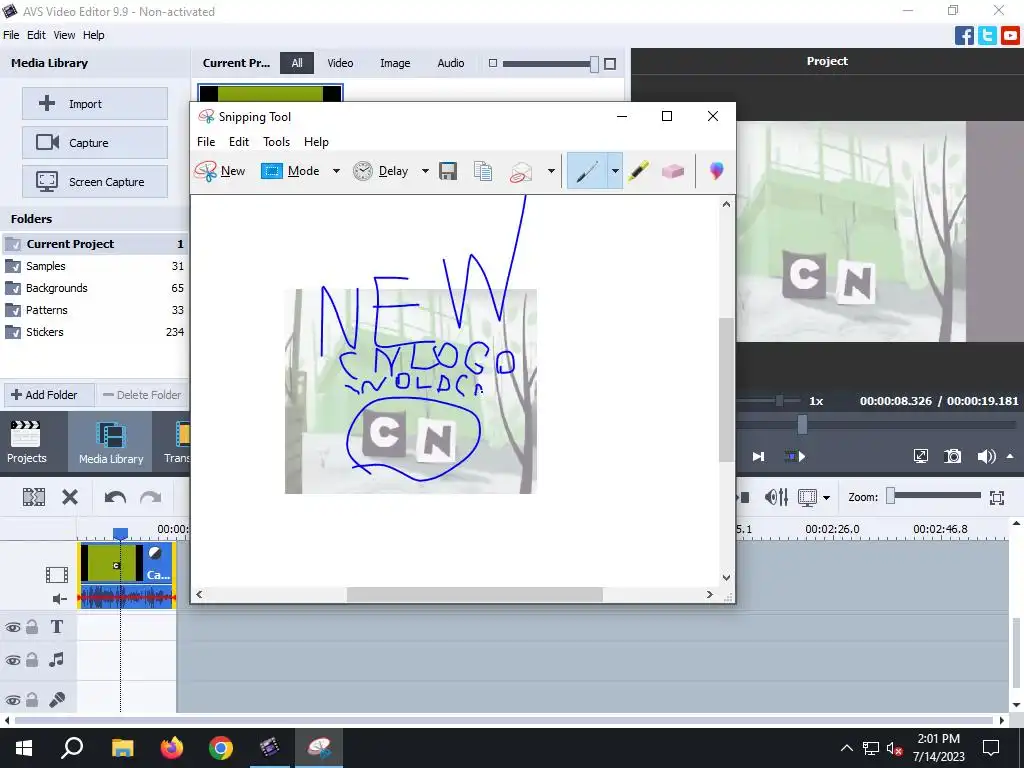The width and height of the screenshot is (1024, 768).
Task: Copy the snip using the copy icon
Action: point(483,171)
